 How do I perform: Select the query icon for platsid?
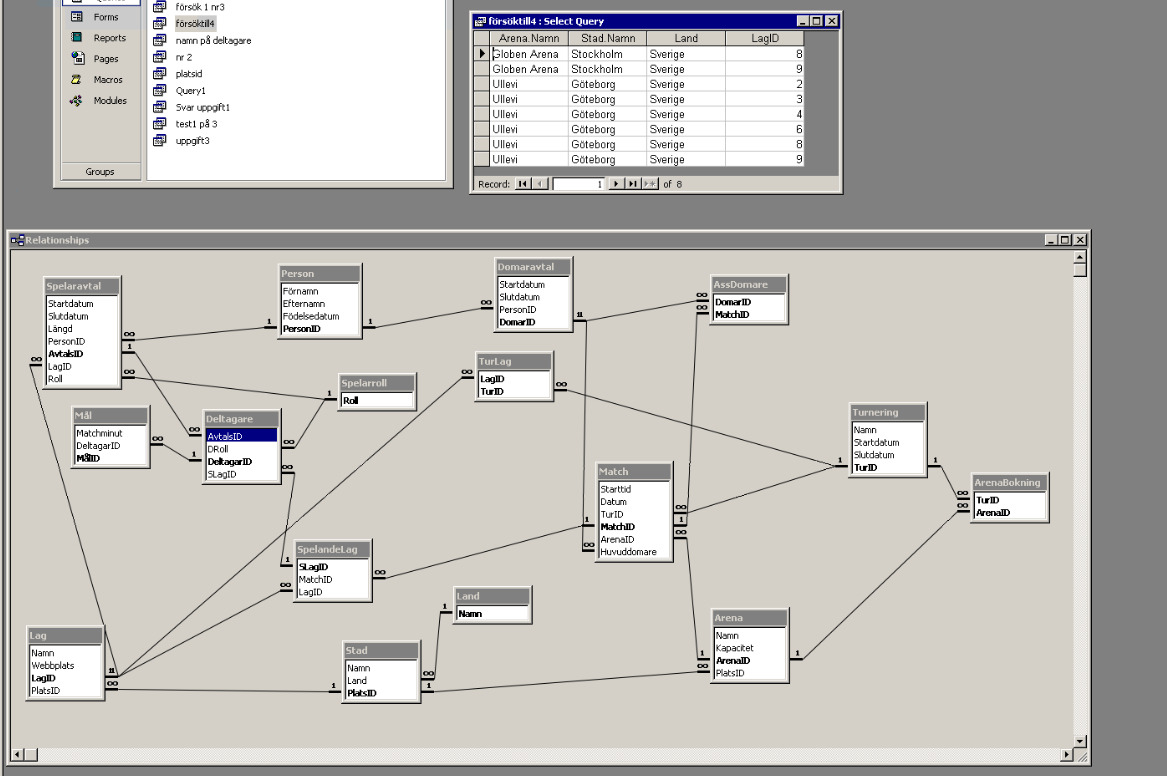pos(159,74)
